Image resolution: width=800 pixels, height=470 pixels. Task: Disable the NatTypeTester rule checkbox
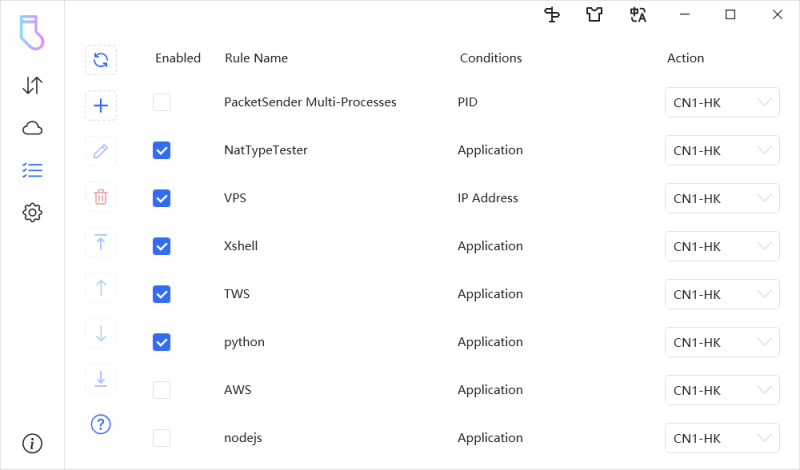(161, 150)
